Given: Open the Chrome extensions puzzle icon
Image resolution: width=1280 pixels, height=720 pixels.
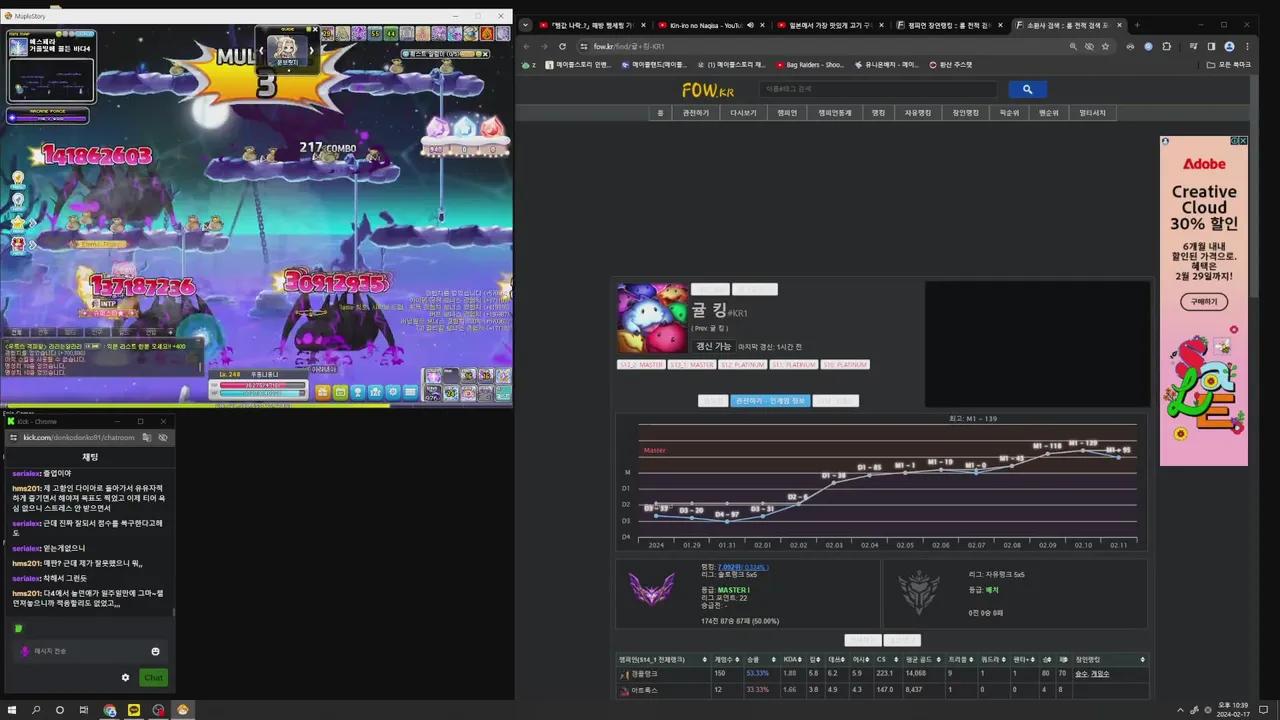Looking at the screenshot, I should tap(1166, 46).
